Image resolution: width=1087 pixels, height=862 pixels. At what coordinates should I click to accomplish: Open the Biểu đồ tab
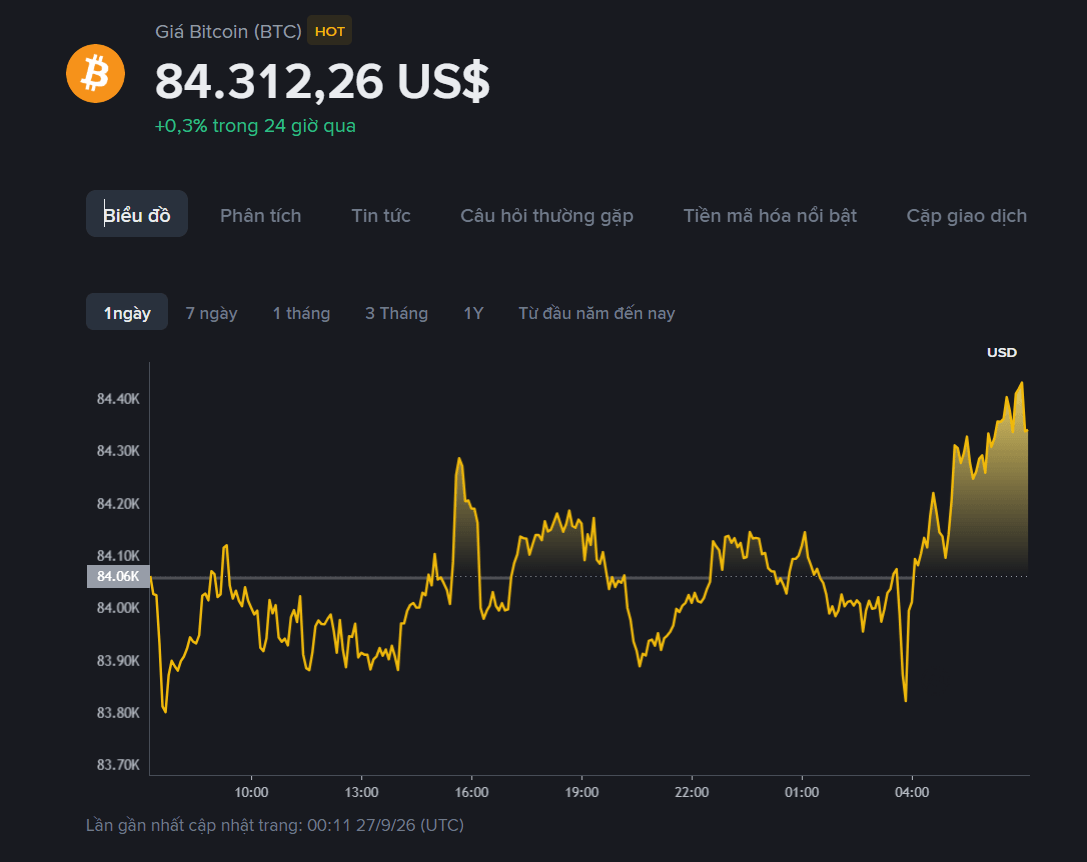(137, 215)
